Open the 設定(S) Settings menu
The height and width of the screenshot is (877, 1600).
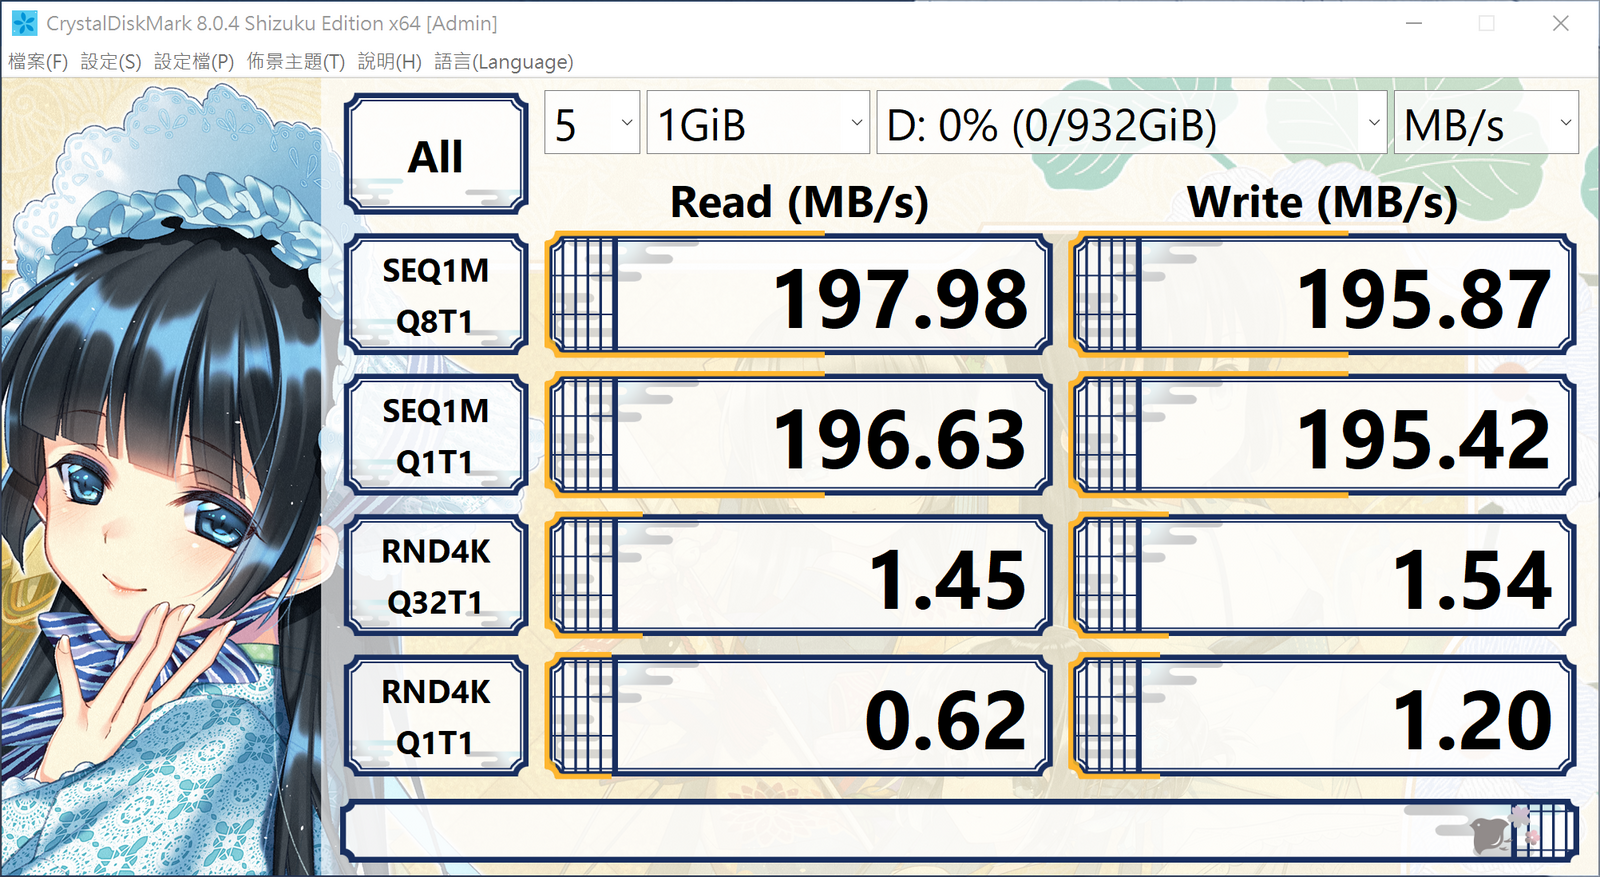[x=111, y=62]
